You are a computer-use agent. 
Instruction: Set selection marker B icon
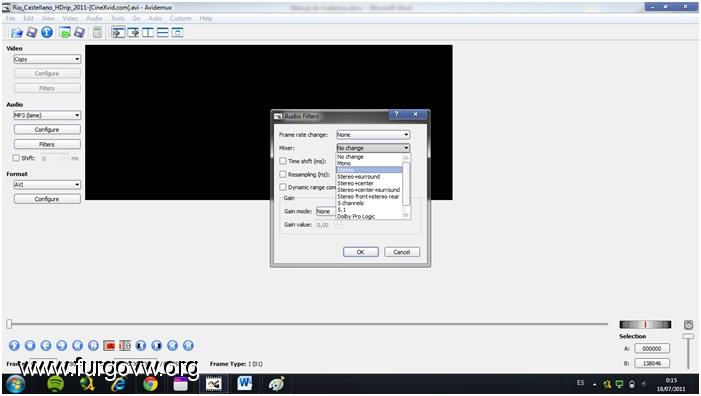[125, 345]
